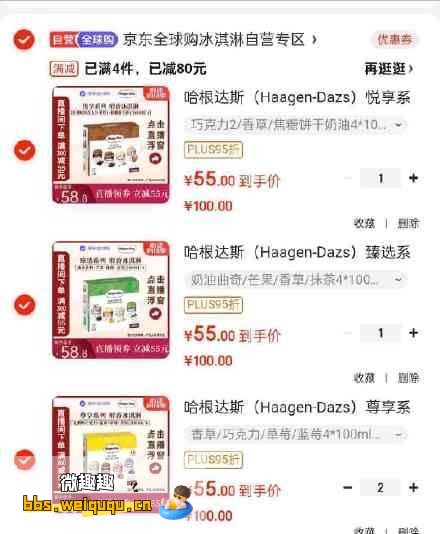Uncheck the store-level select-all checkbox

(x=24, y=40)
